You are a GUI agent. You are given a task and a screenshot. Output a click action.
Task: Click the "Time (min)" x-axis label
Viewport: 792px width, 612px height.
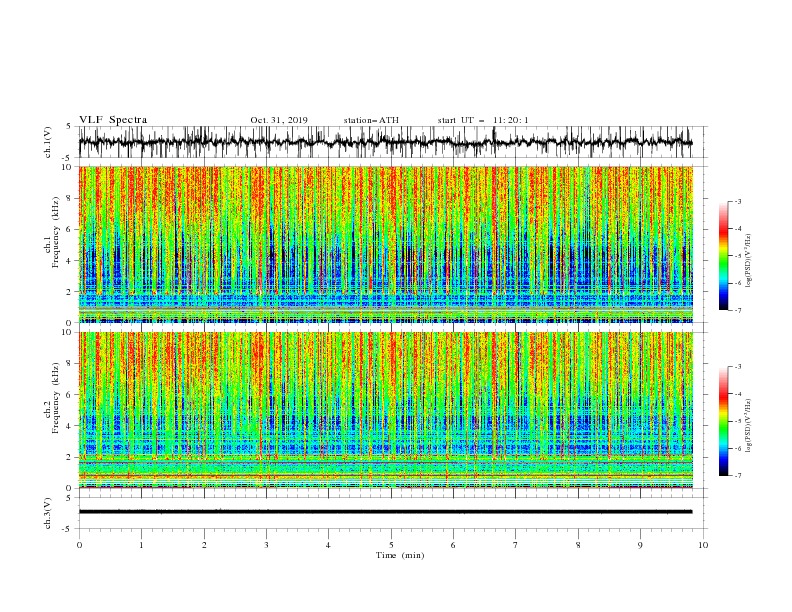click(400, 555)
